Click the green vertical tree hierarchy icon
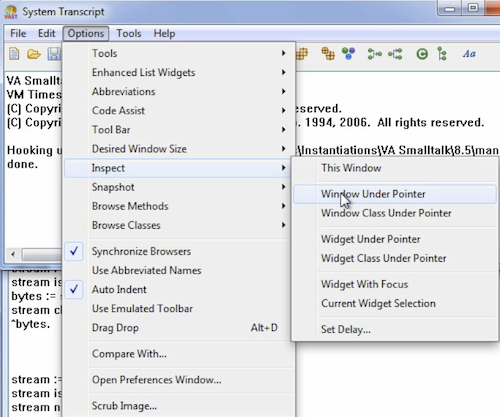This screenshot has height=417, width=500. click(442, 54)
